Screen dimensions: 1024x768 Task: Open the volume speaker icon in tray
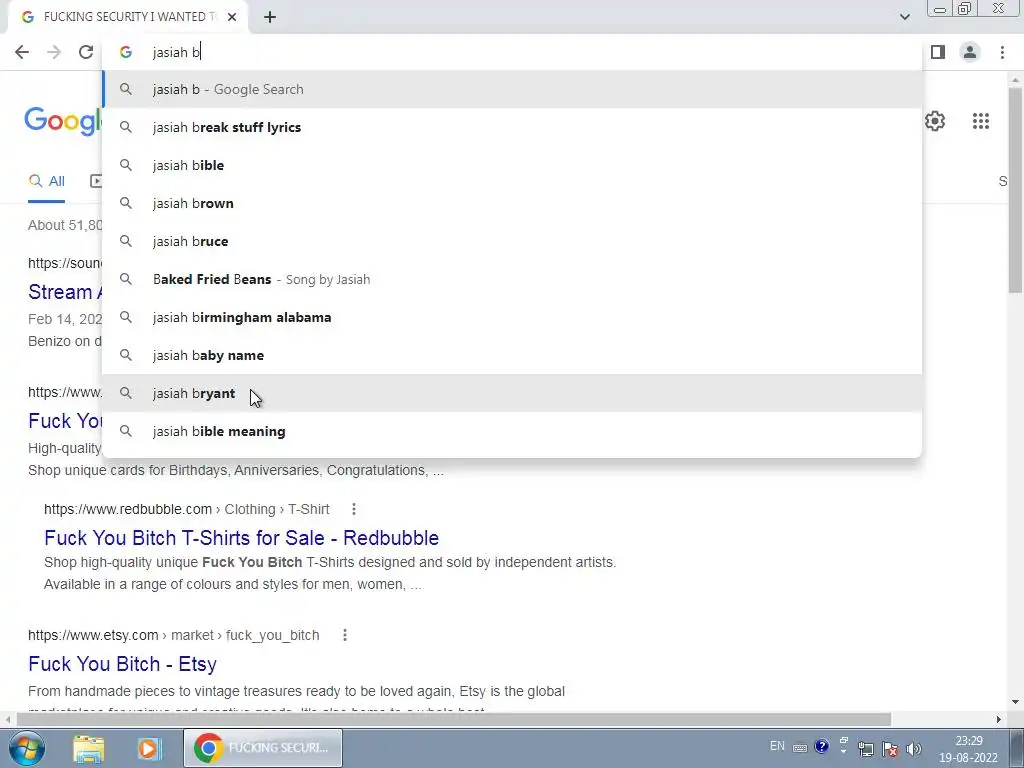914,748
